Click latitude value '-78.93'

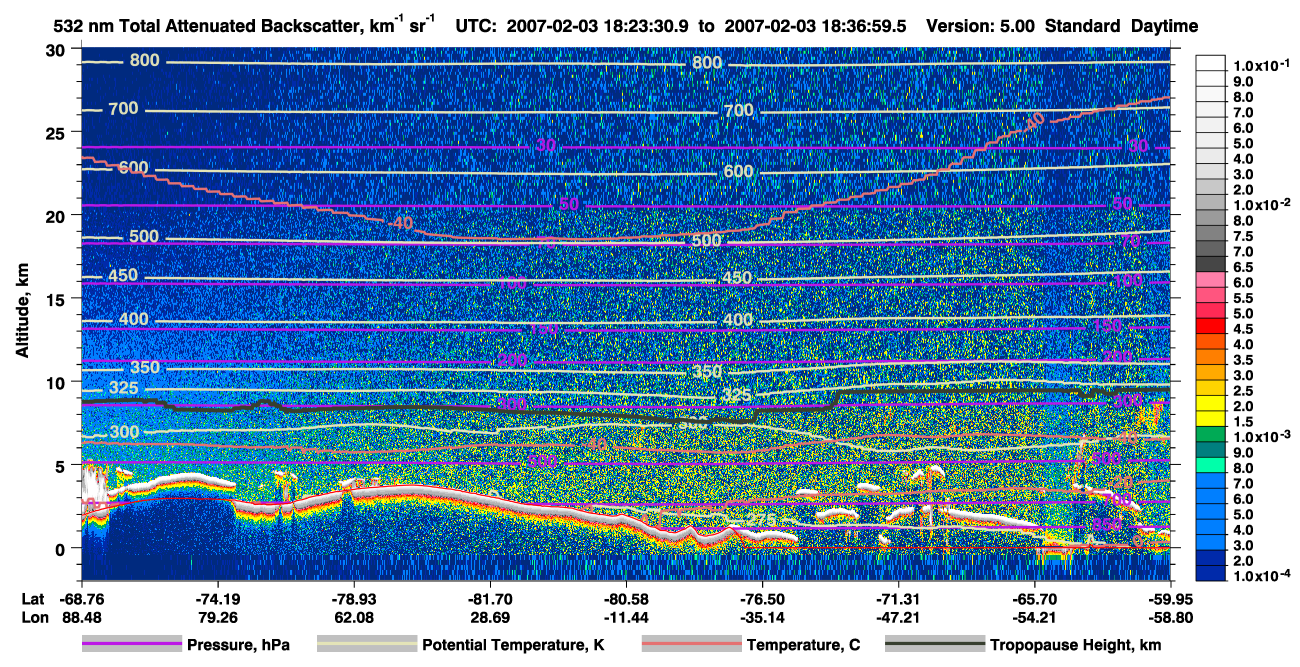(353, 599)
